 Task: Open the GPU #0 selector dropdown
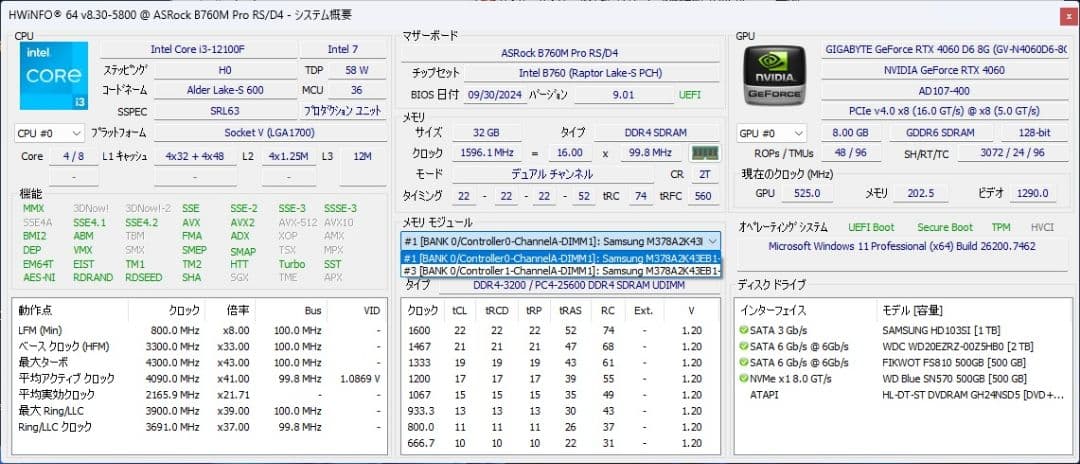coord(771,133)
